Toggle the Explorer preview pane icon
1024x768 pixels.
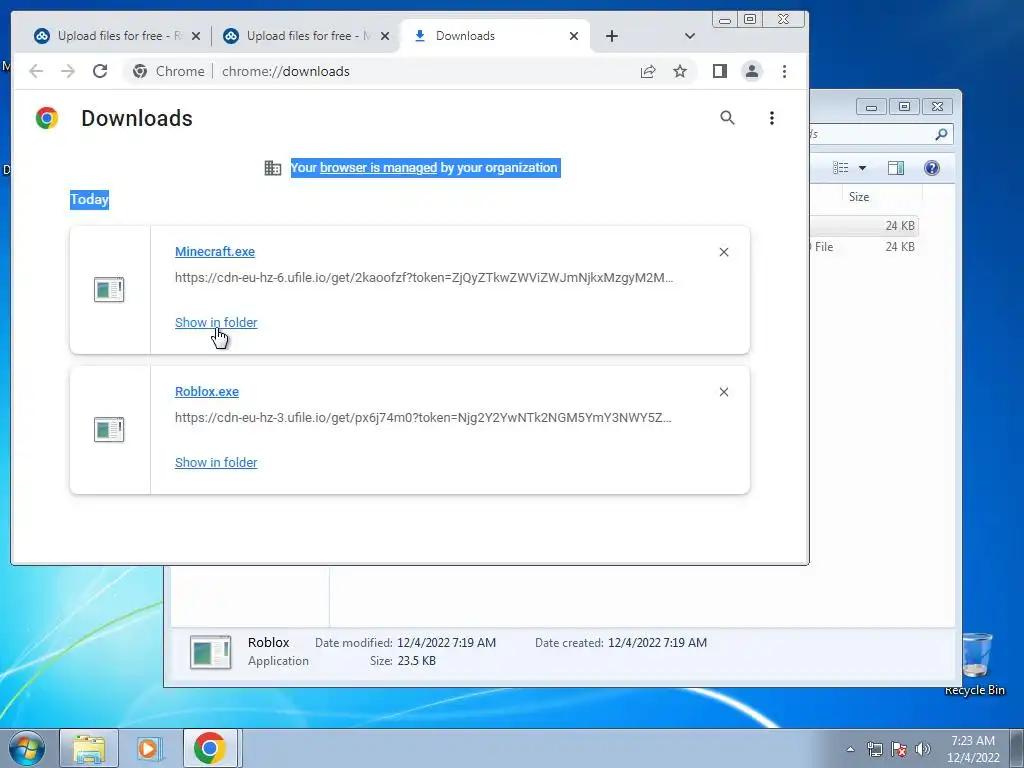896,168
